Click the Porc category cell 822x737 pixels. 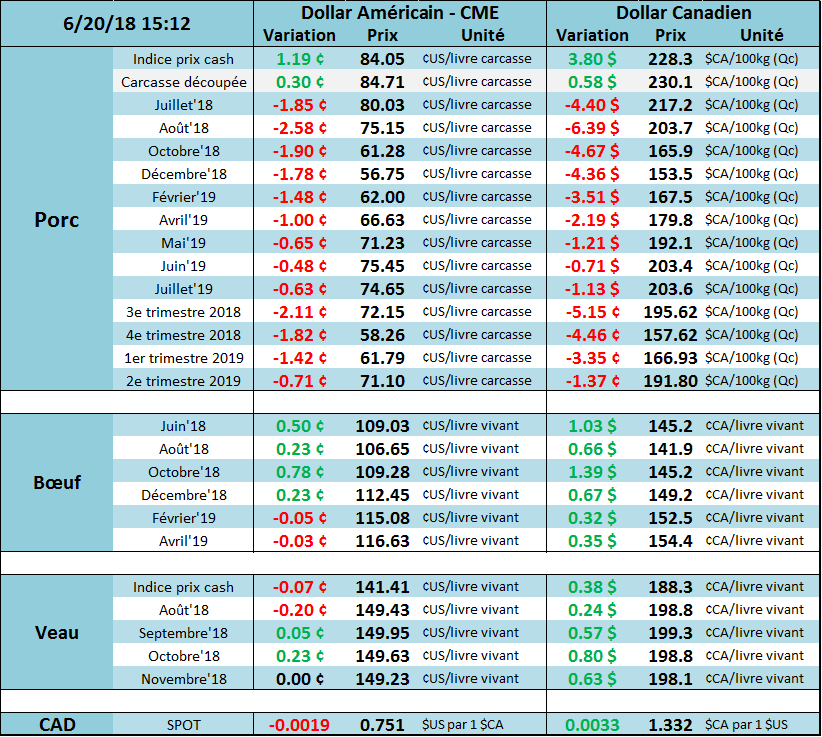tap(57, 219)
